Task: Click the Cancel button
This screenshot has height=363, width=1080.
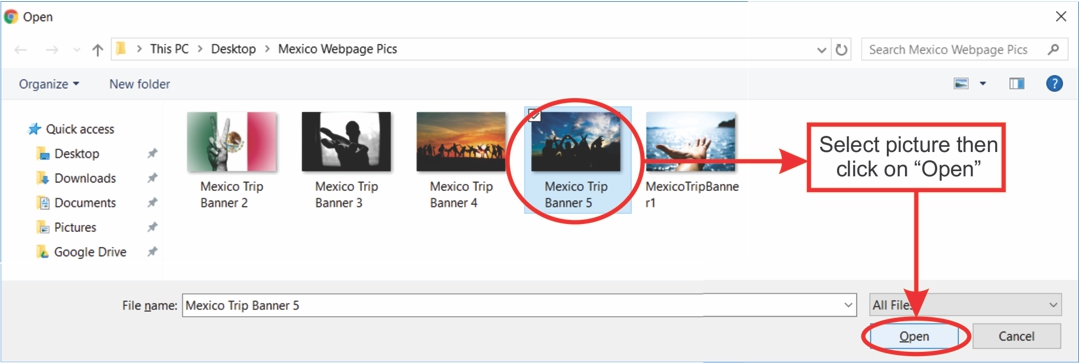Action: [1017, 337]
